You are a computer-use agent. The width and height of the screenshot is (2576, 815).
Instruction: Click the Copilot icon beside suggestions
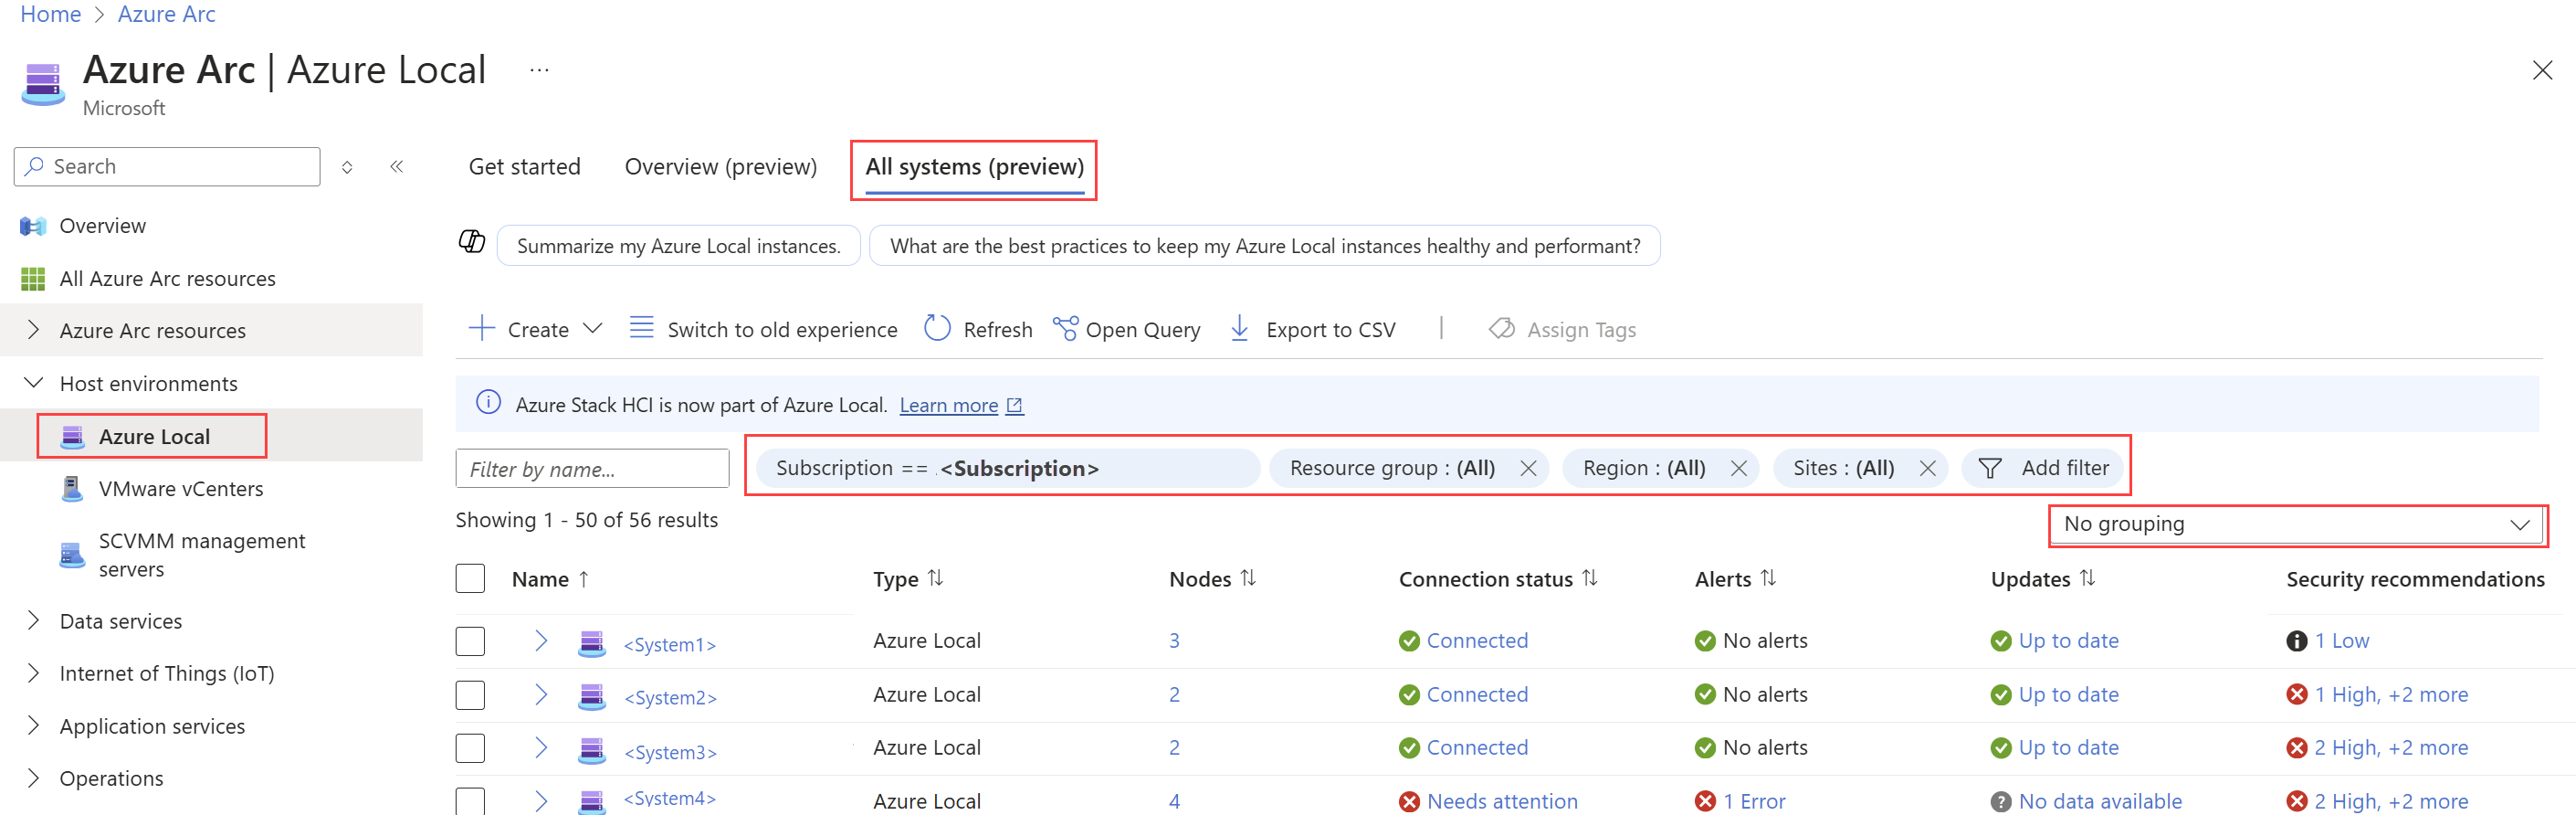[x=472, y=241]
